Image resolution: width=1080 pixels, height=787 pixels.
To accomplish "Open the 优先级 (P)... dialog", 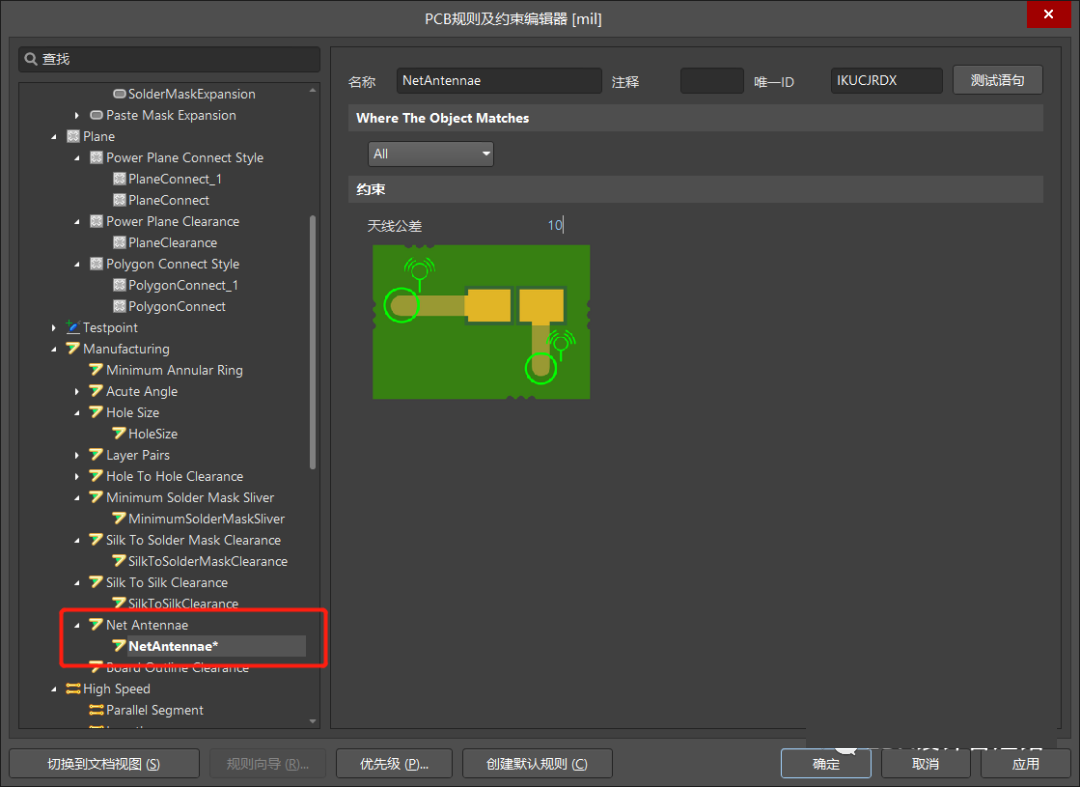I will (x=394, y=764).
